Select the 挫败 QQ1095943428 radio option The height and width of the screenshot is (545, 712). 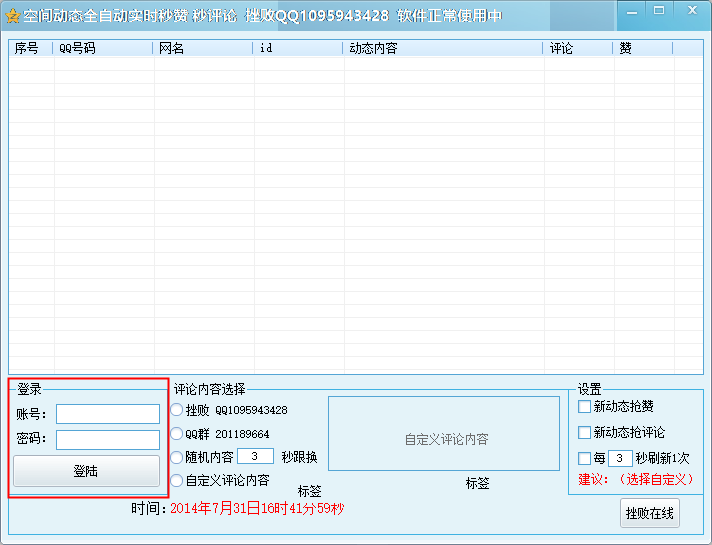click(177, 410)
